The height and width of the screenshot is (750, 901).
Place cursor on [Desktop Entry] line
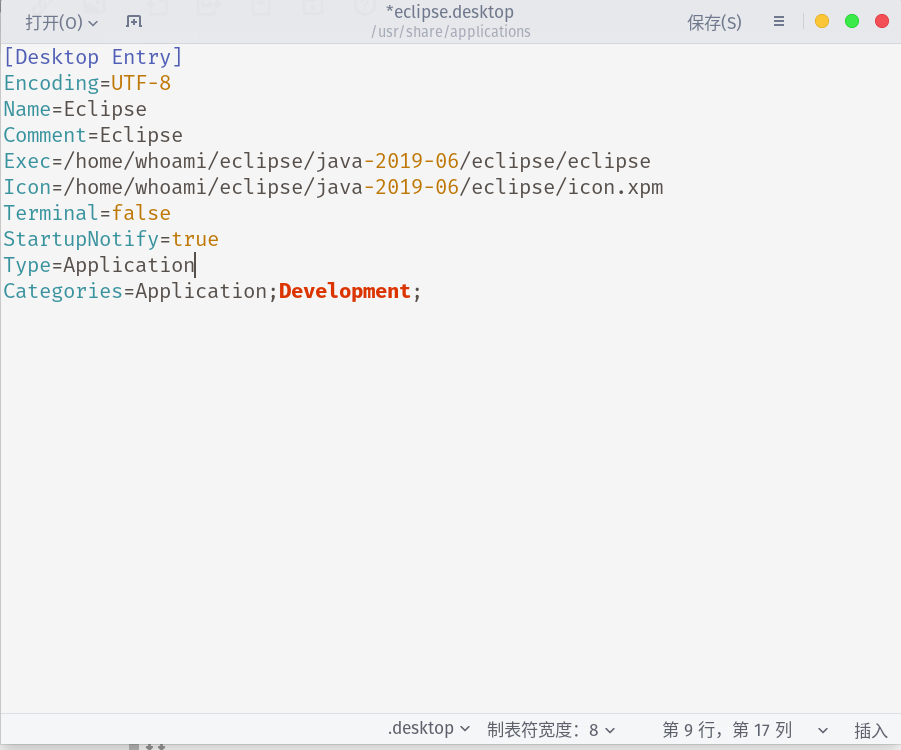(x=93, y=57)
